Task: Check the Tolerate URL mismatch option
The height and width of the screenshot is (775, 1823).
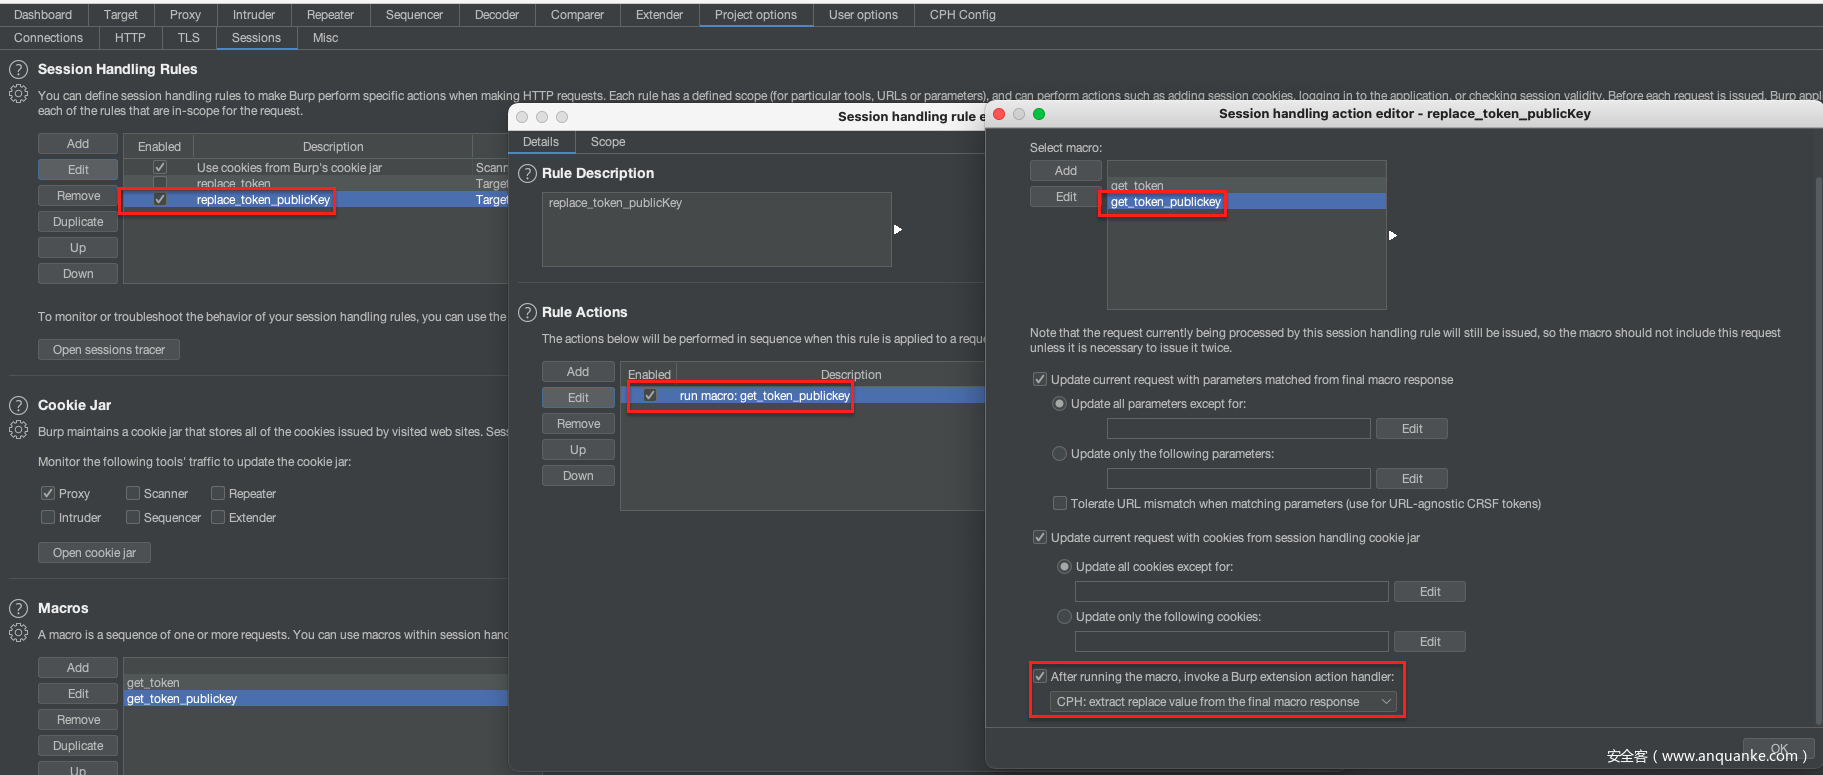Action: pos(1060,503)
